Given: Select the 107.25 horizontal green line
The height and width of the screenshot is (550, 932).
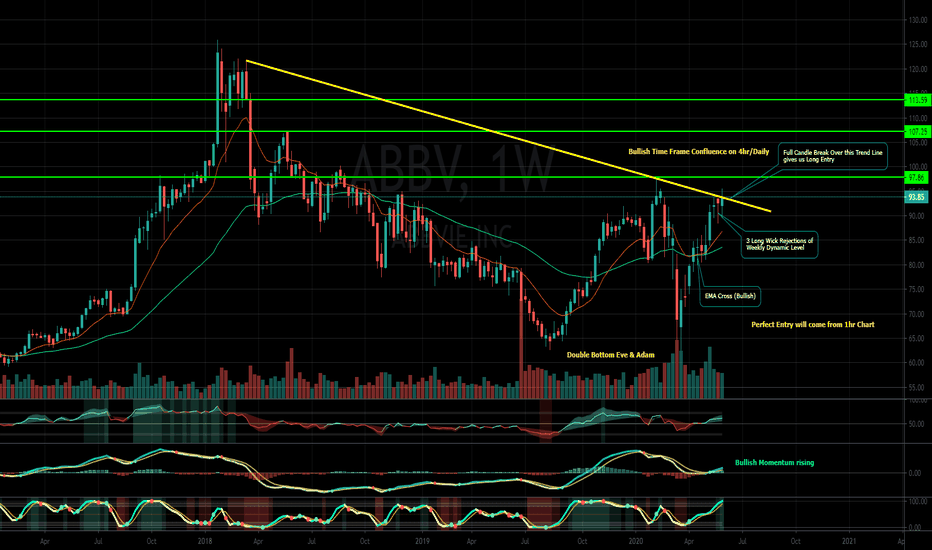Looking at the screenshot, I should pos(452,131).
